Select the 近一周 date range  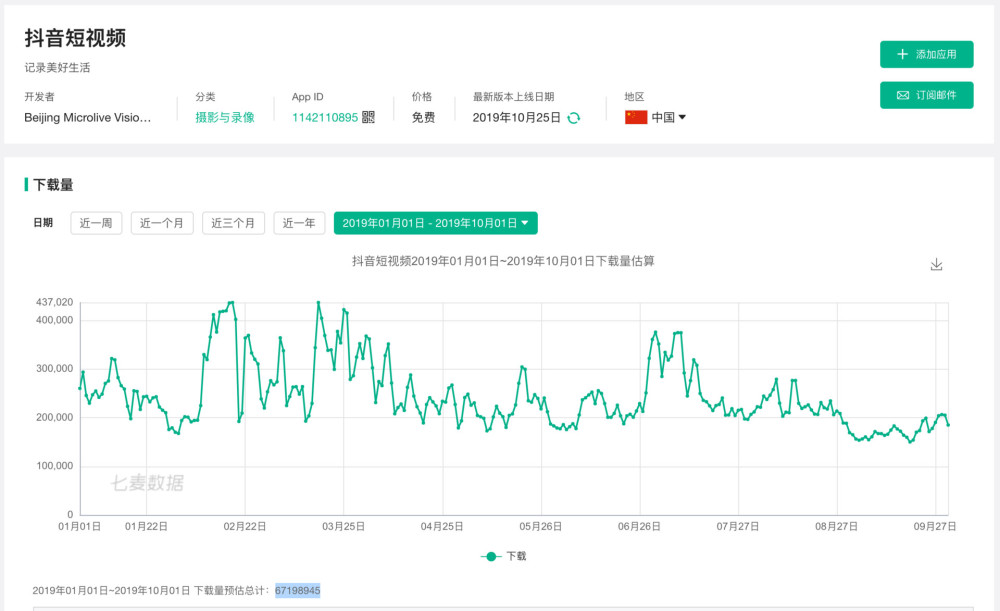point(96,223)
